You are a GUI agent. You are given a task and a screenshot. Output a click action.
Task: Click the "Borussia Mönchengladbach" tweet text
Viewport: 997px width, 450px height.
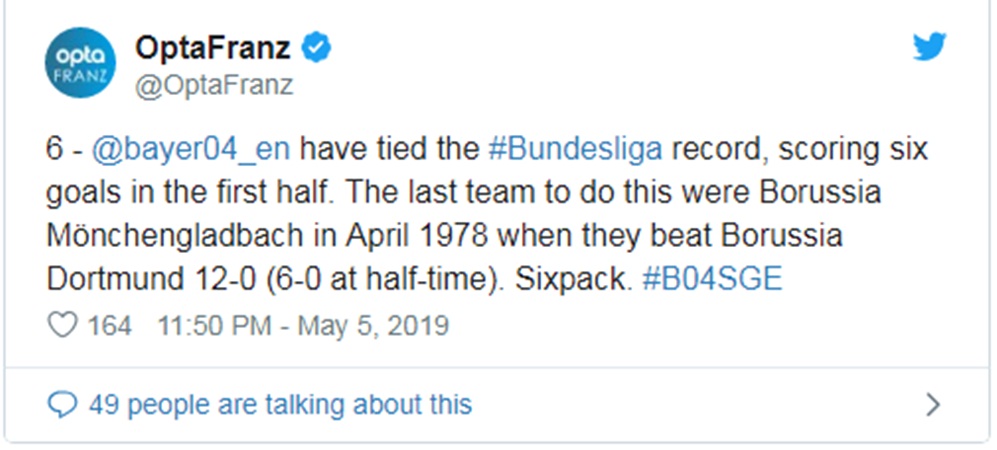pos(160,236)
